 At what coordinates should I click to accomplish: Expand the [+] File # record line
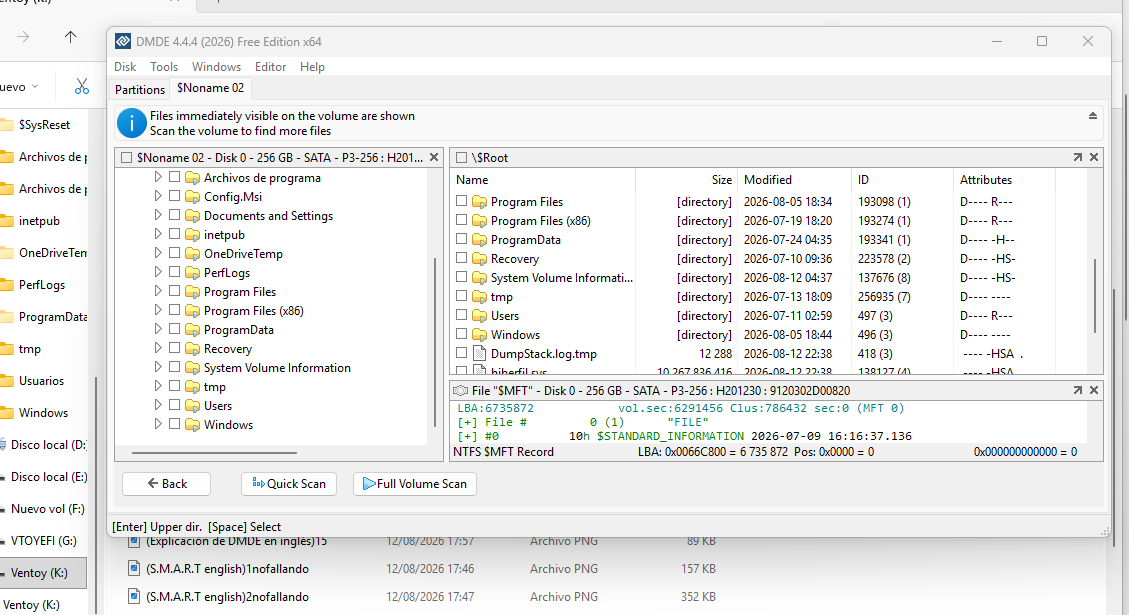[467, 422]
